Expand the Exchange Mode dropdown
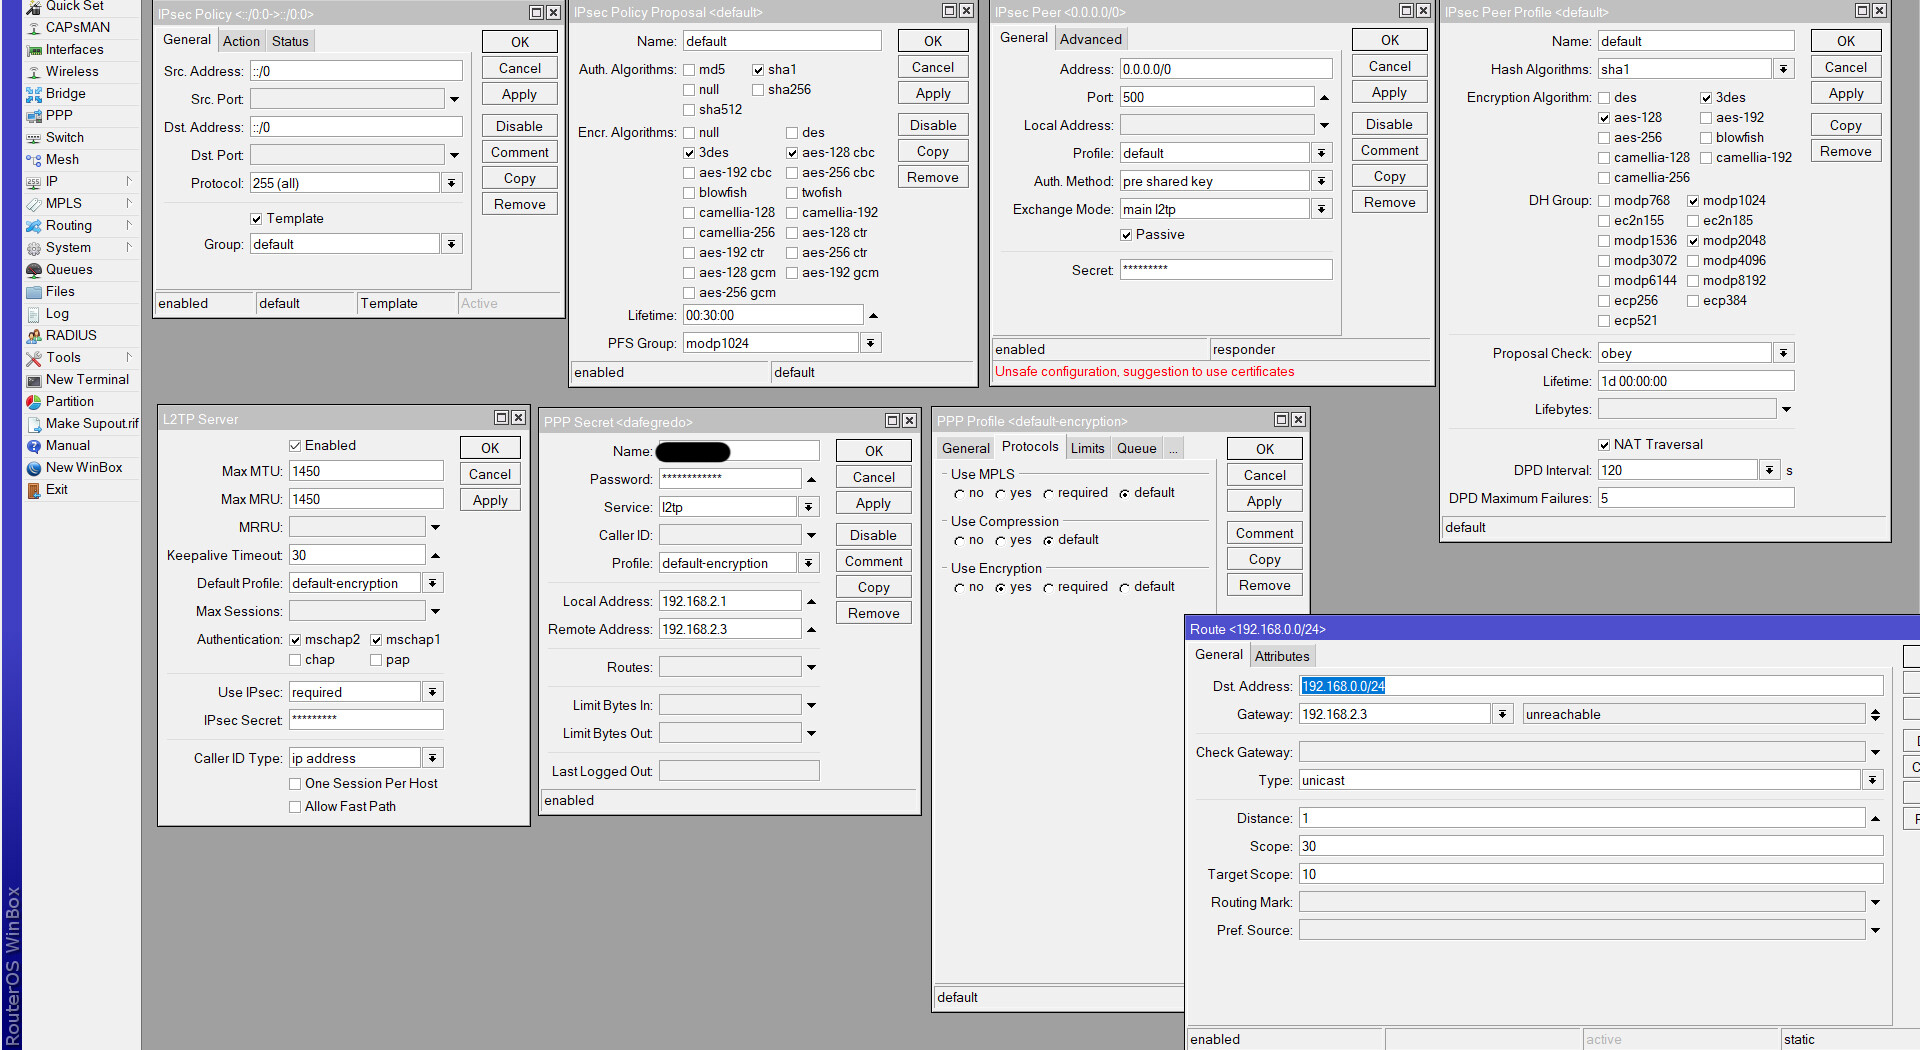1920x1050 pixels. click(1322, 210)
